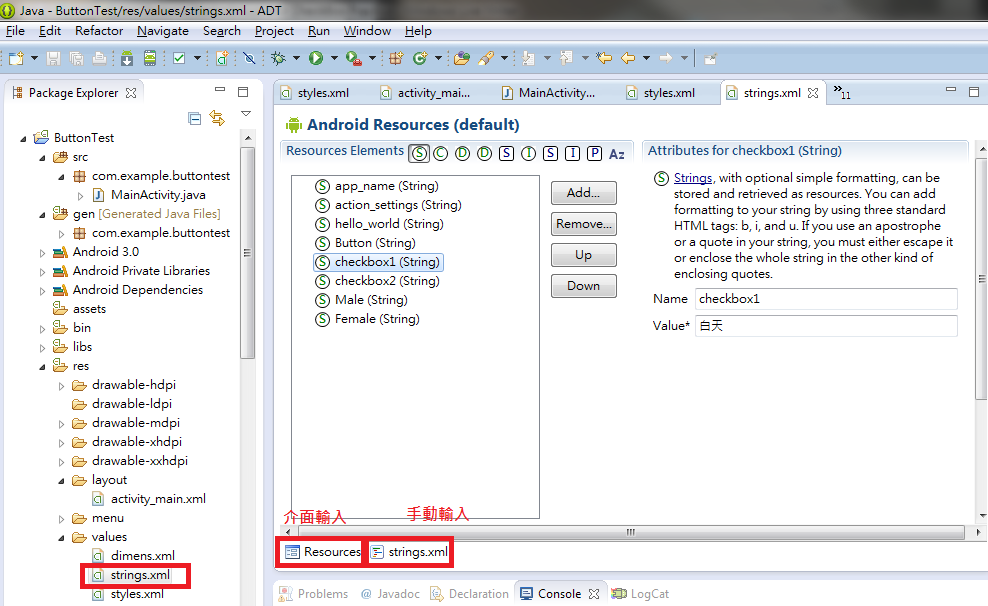Image resolution: width=988 pixels, height=606 pixels.
Task: Toggle the square P filter
Action: point(594,153)
